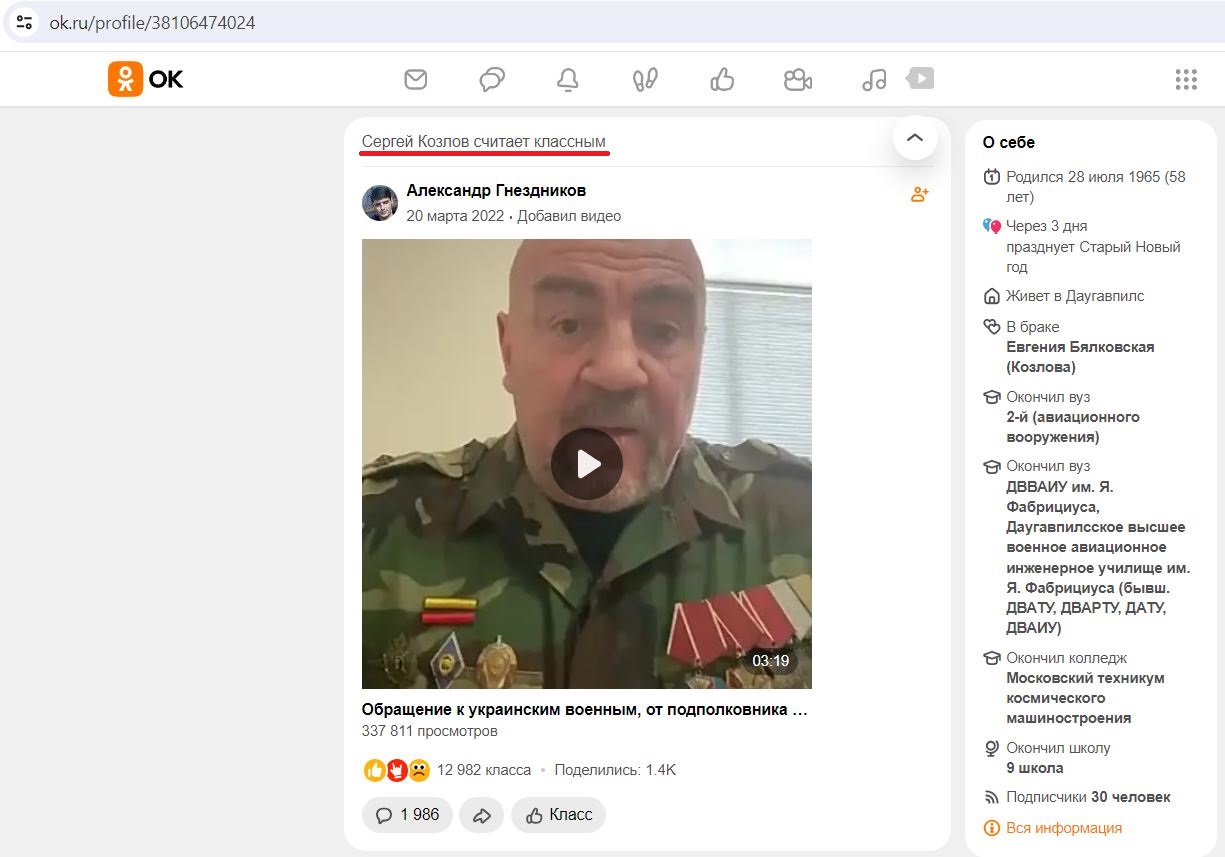The image size is (1225, 857).
Task: Open the discussions chat bubble icon
Action: tap(492, 79)
